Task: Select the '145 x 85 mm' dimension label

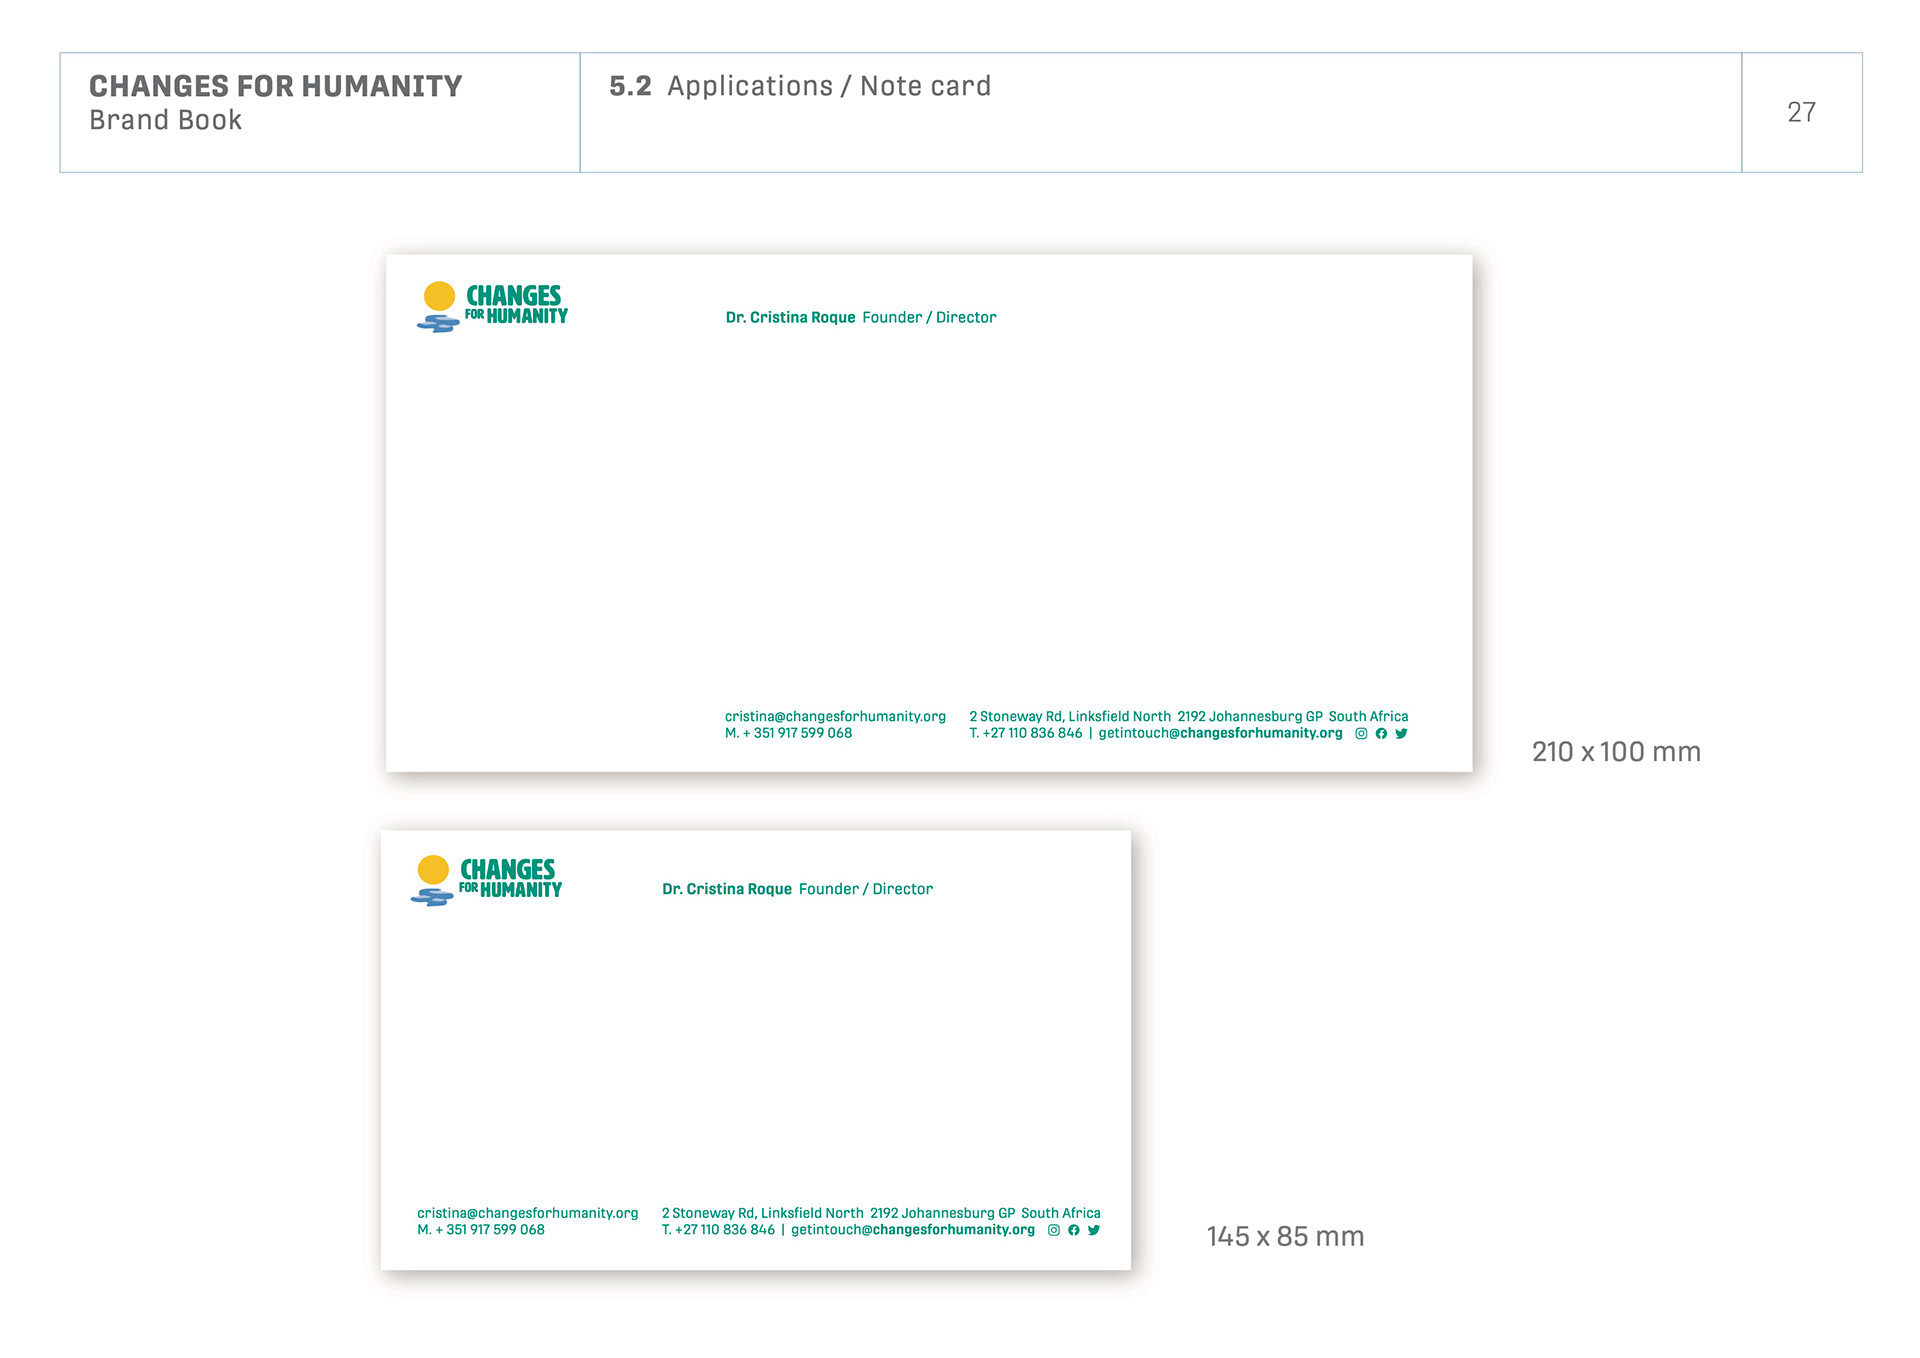Action: pyautogui.click(x=1285, y=1237)
